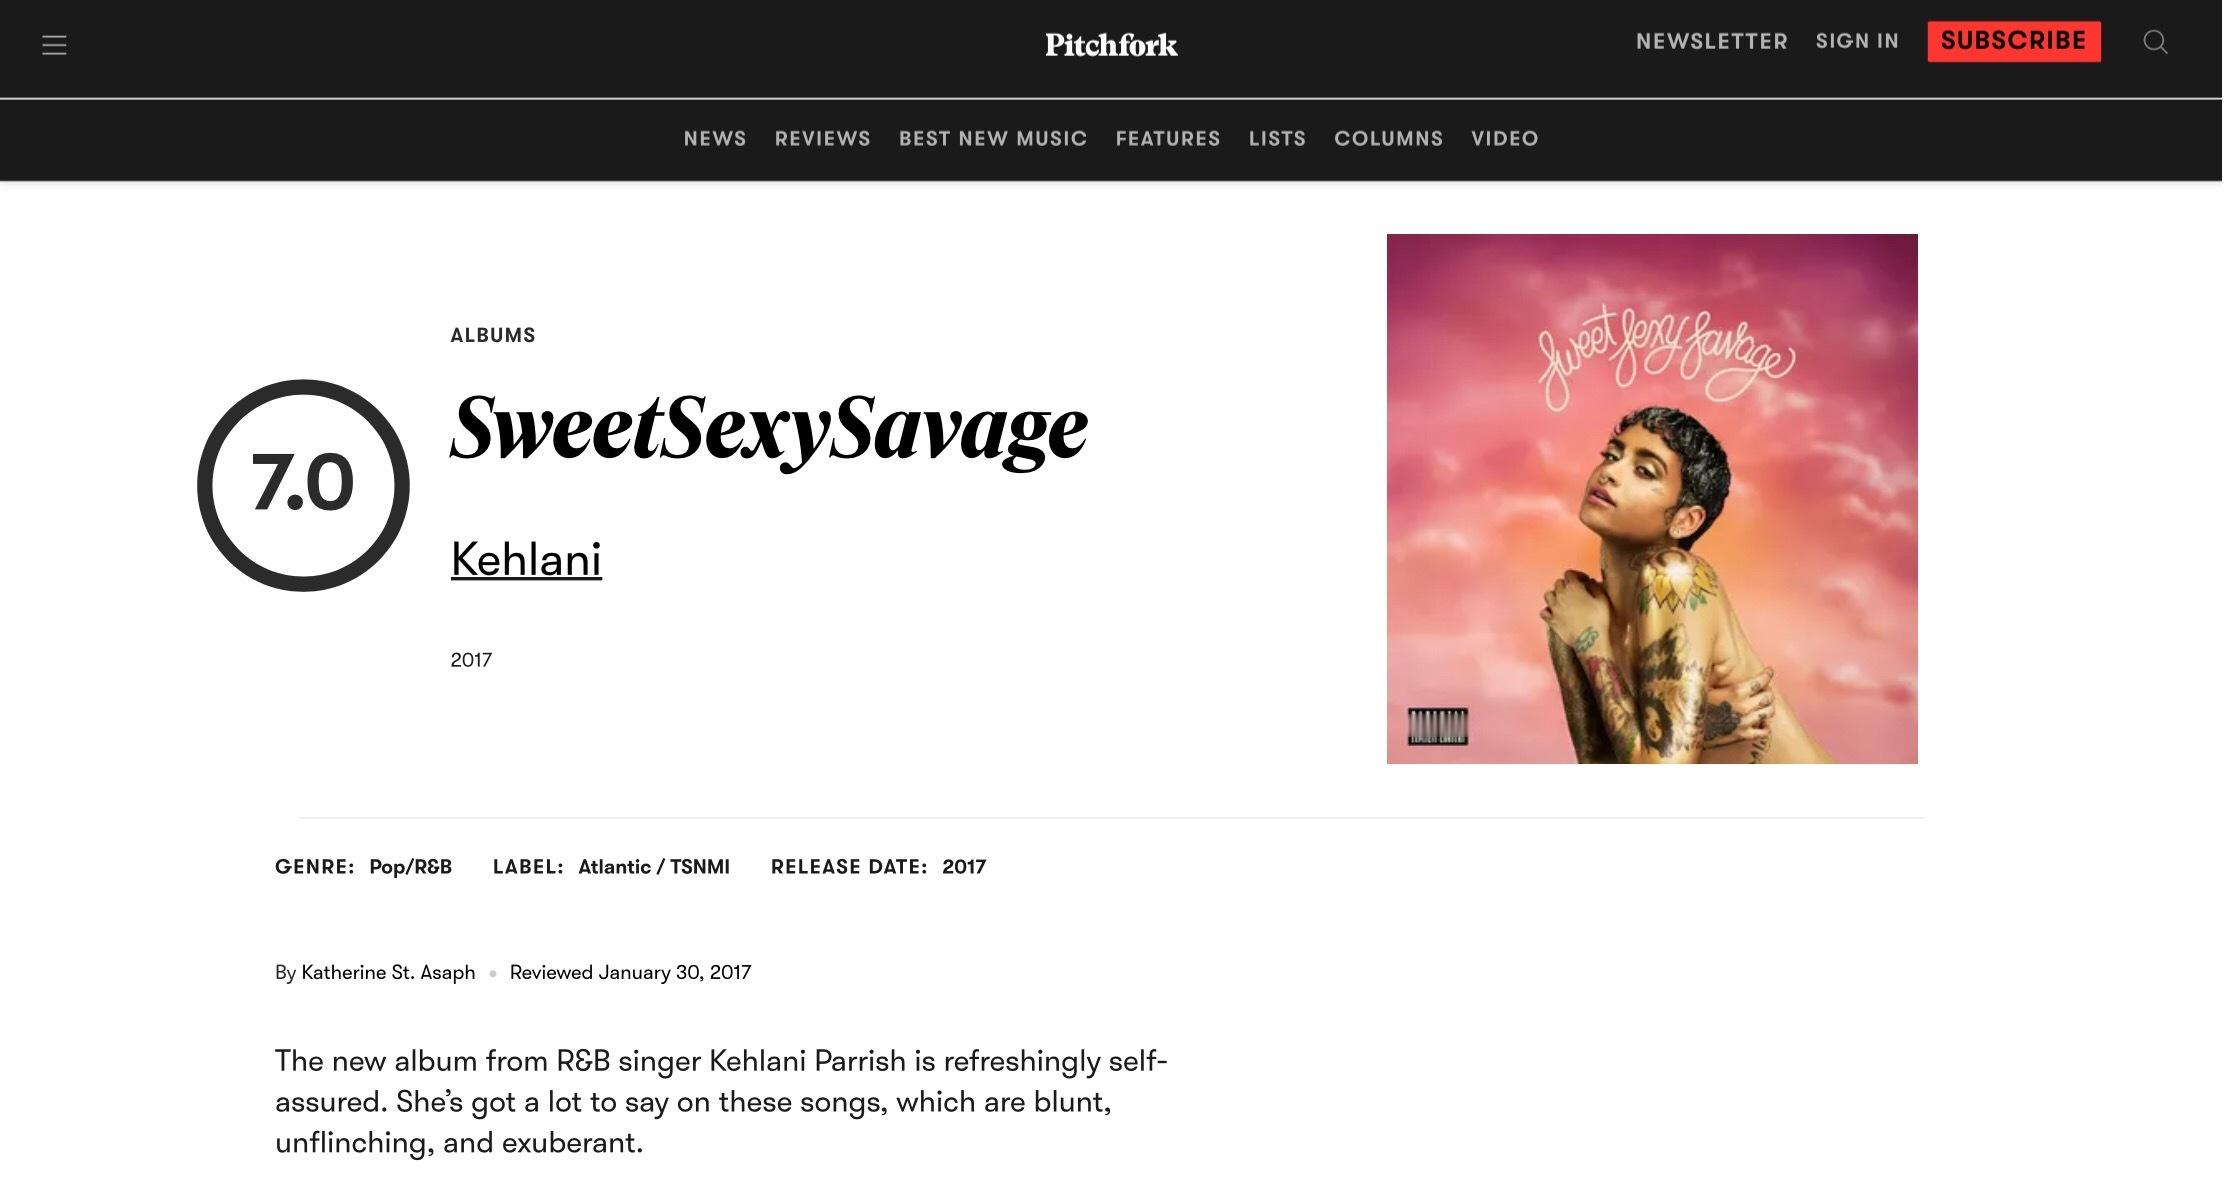Click Sign In
This screenshot has width=2224, height=1181.
tap(1857, 42)
